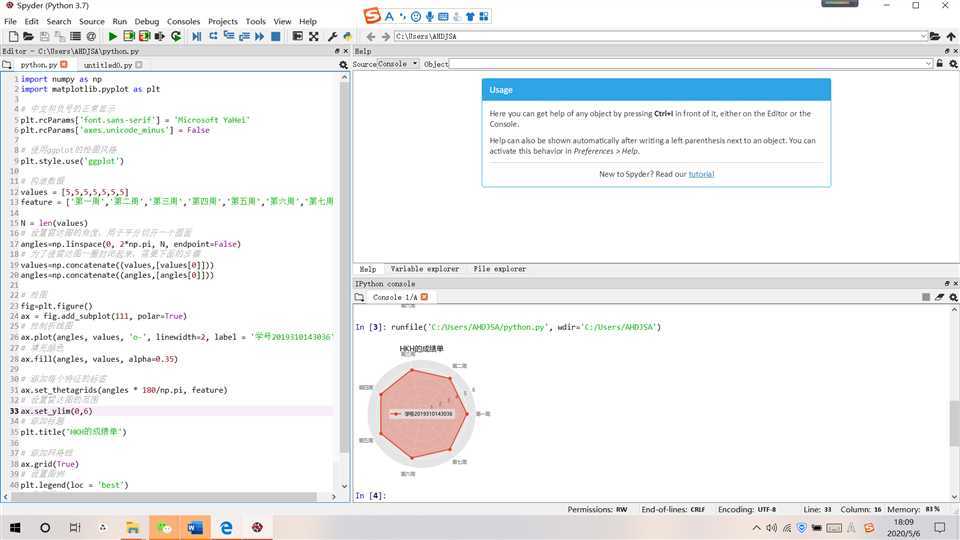Expand the Help Object combo box
Image resolution: width=960 pixels, height=540 pixels.
(x=929, y=64)
